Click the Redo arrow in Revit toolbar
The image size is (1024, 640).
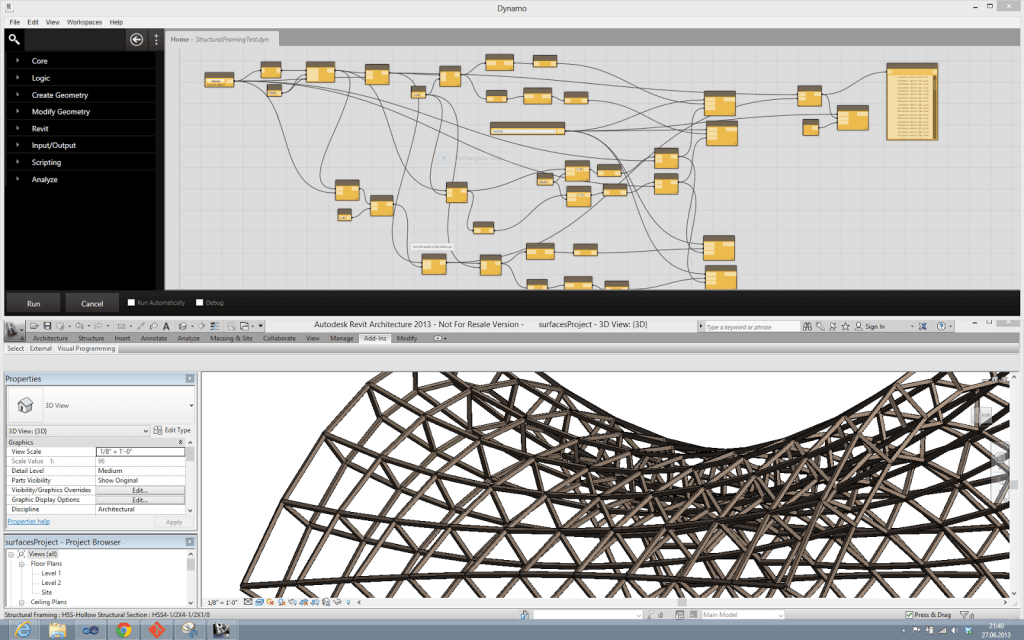coord(98,326)
